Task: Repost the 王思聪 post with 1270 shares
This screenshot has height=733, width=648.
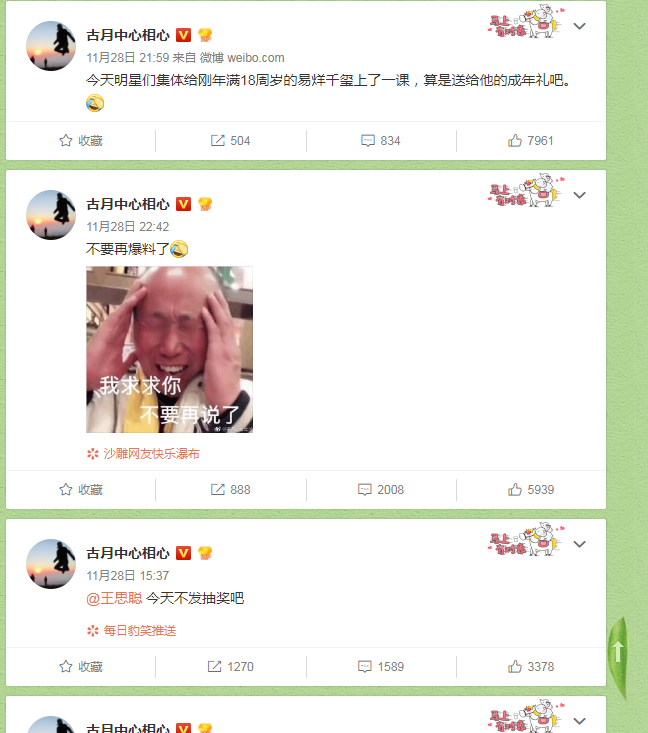Action: coord(230,667)
